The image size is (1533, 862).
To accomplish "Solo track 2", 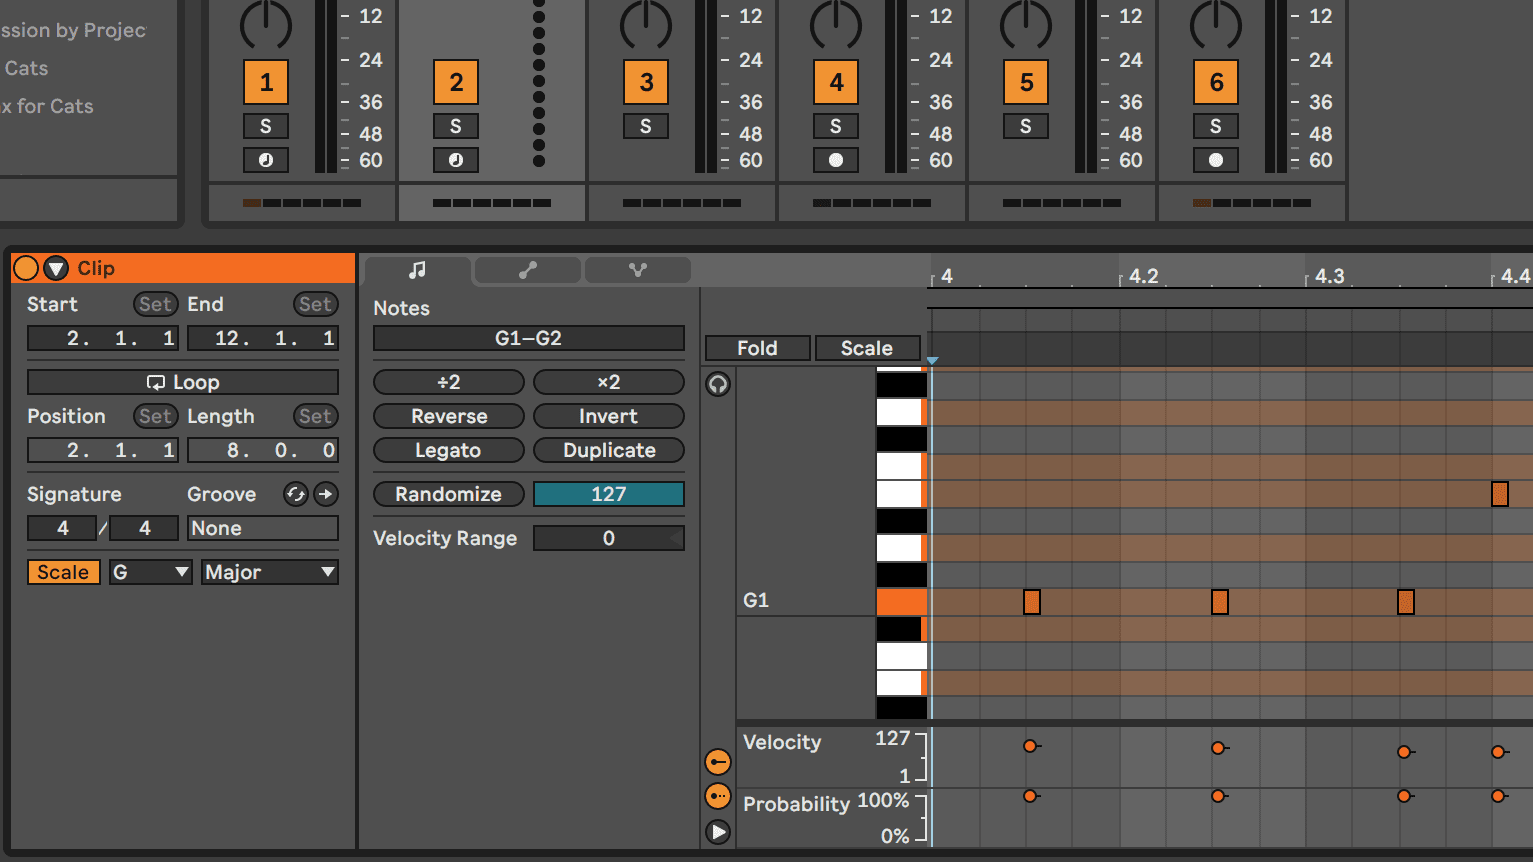I will 456,126.
